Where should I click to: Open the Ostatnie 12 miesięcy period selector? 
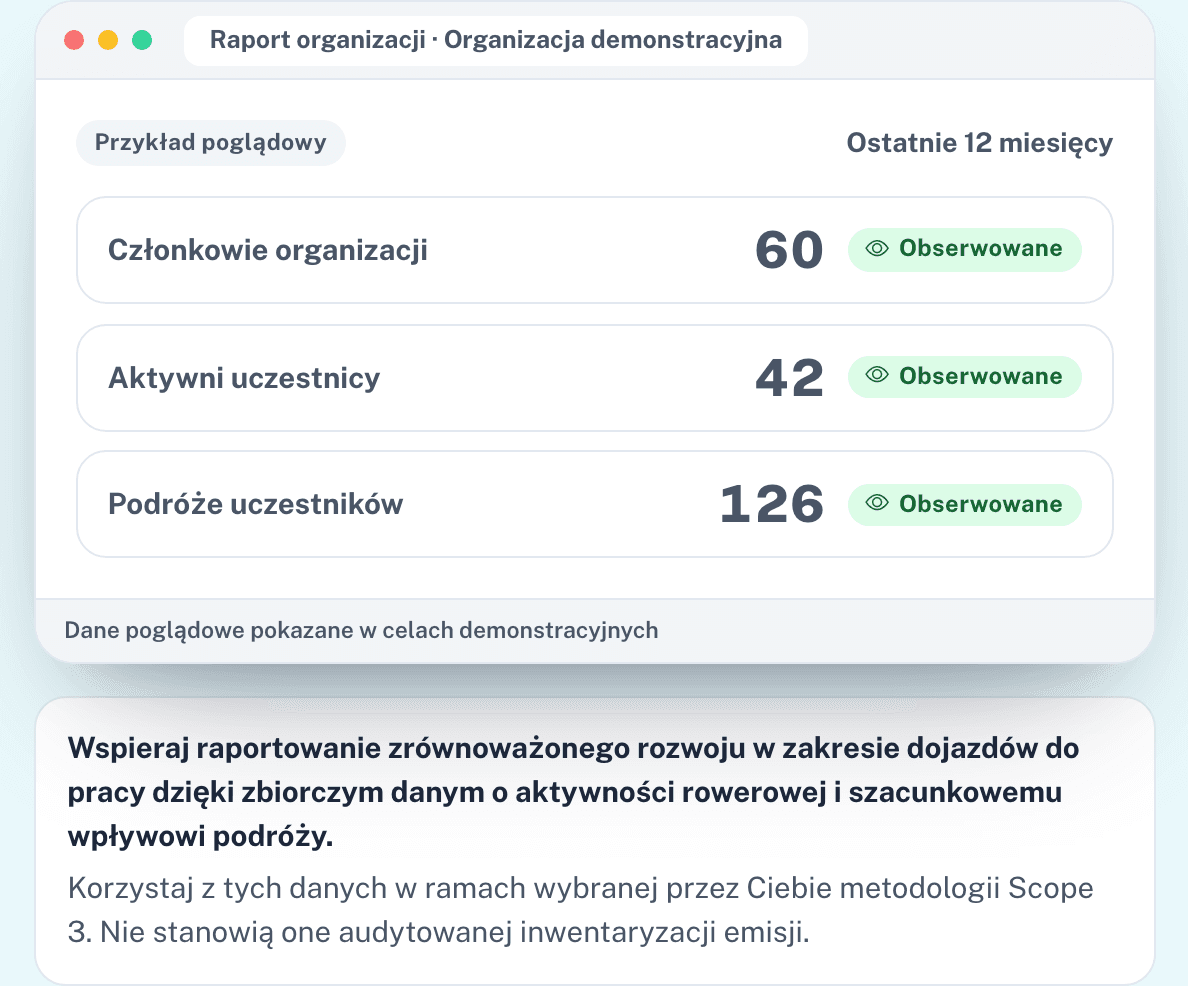(x=980, y=143)
